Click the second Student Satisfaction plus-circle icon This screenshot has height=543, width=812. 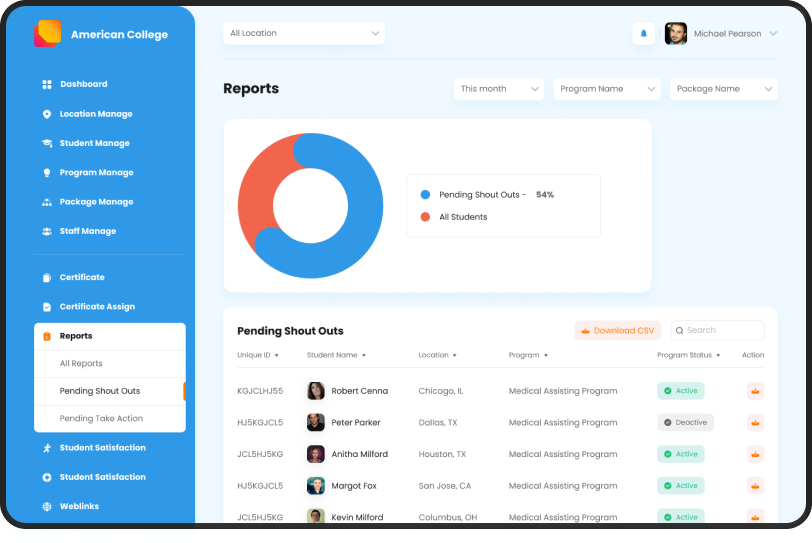click(47, 477)
